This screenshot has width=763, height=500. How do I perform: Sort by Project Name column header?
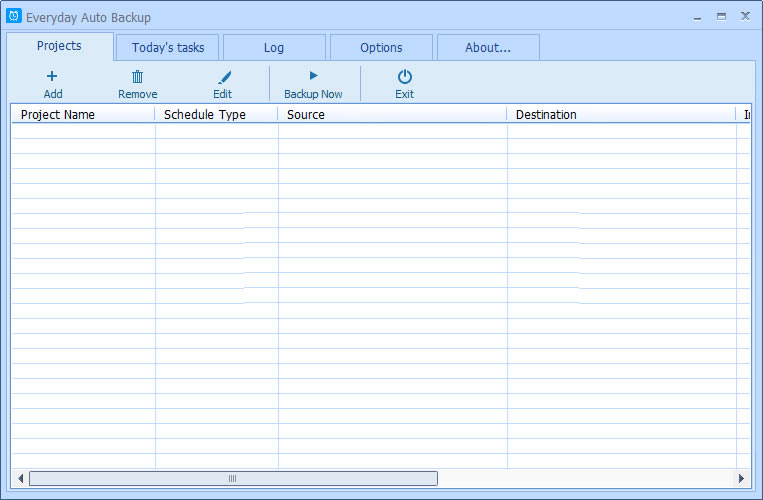pos(83,114)
